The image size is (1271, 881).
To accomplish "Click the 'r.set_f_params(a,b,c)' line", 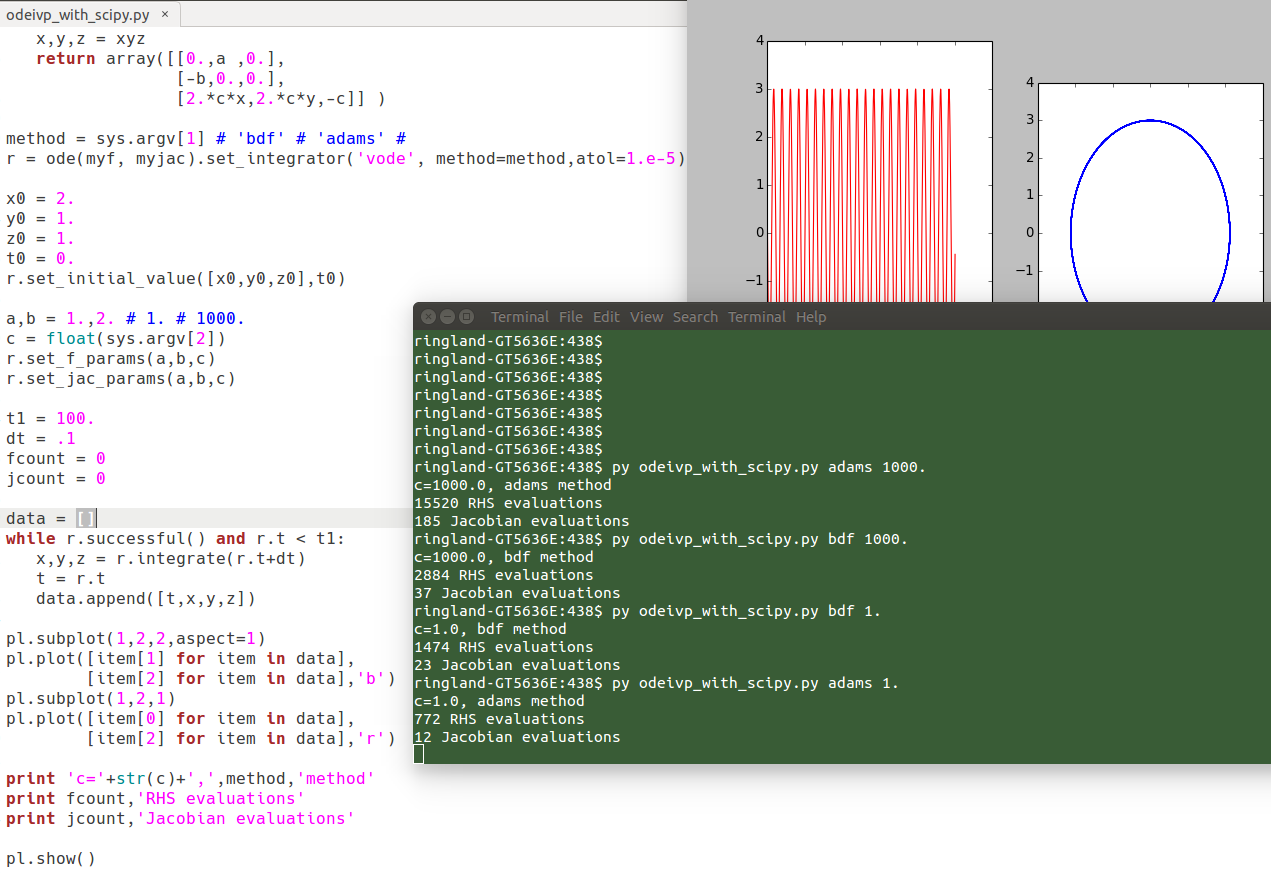I will pos(110,359).
